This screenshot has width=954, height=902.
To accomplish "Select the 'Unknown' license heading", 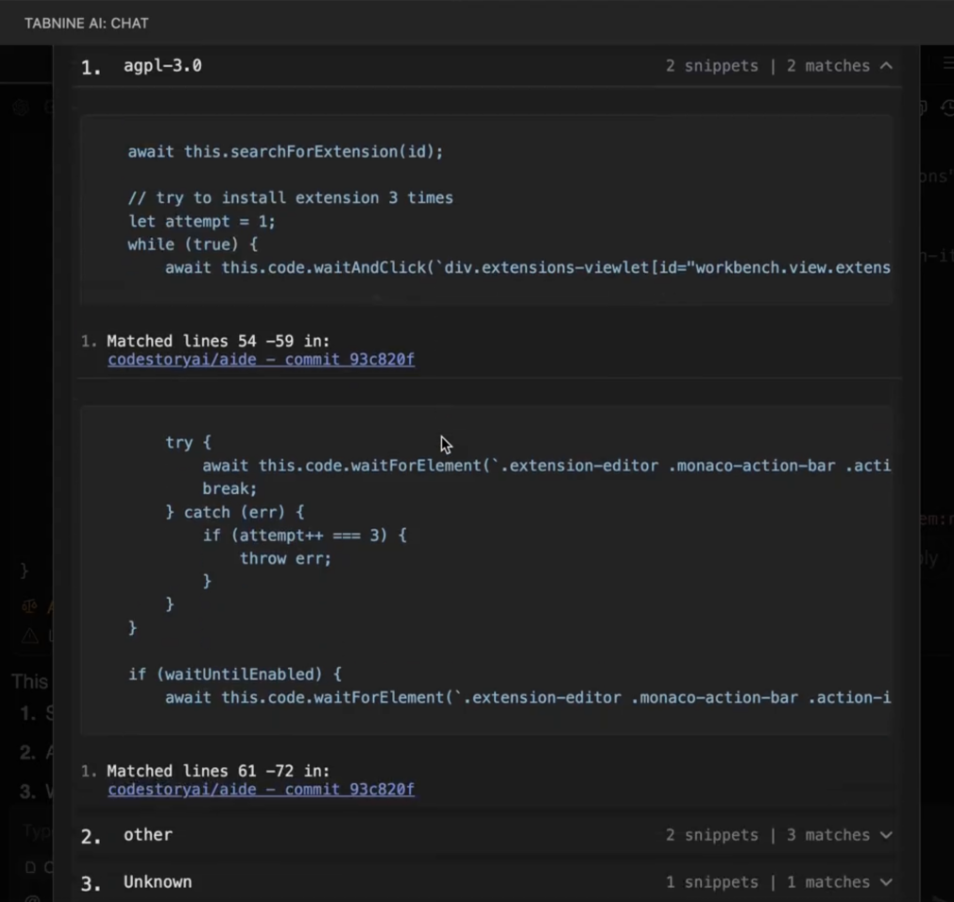I will click(x=157, y=882).
